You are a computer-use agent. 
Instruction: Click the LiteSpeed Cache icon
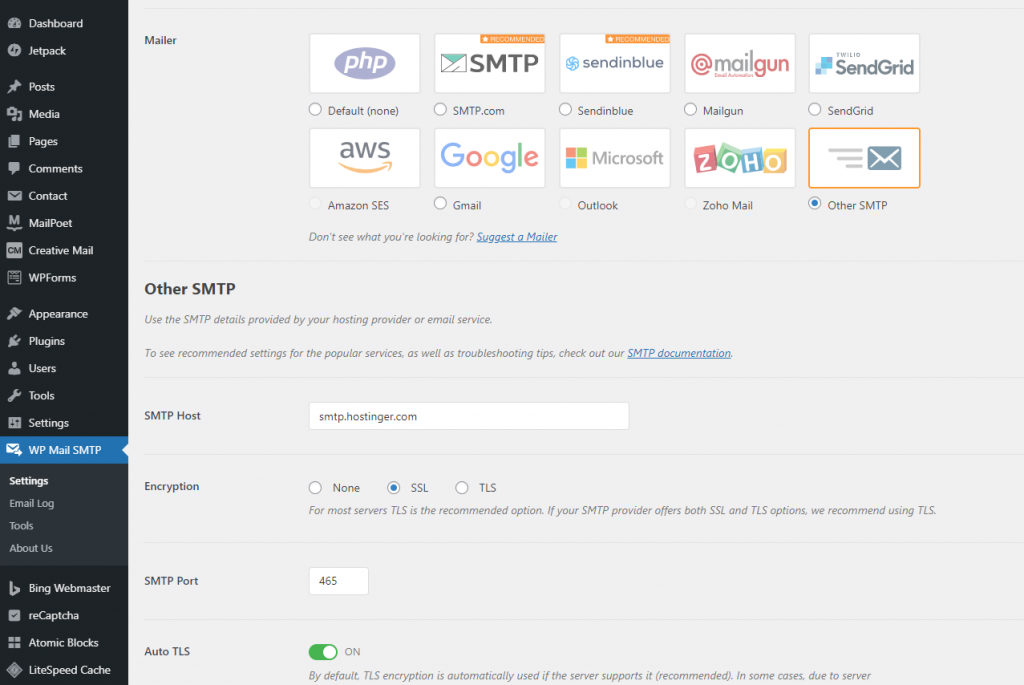pos(14,669)
